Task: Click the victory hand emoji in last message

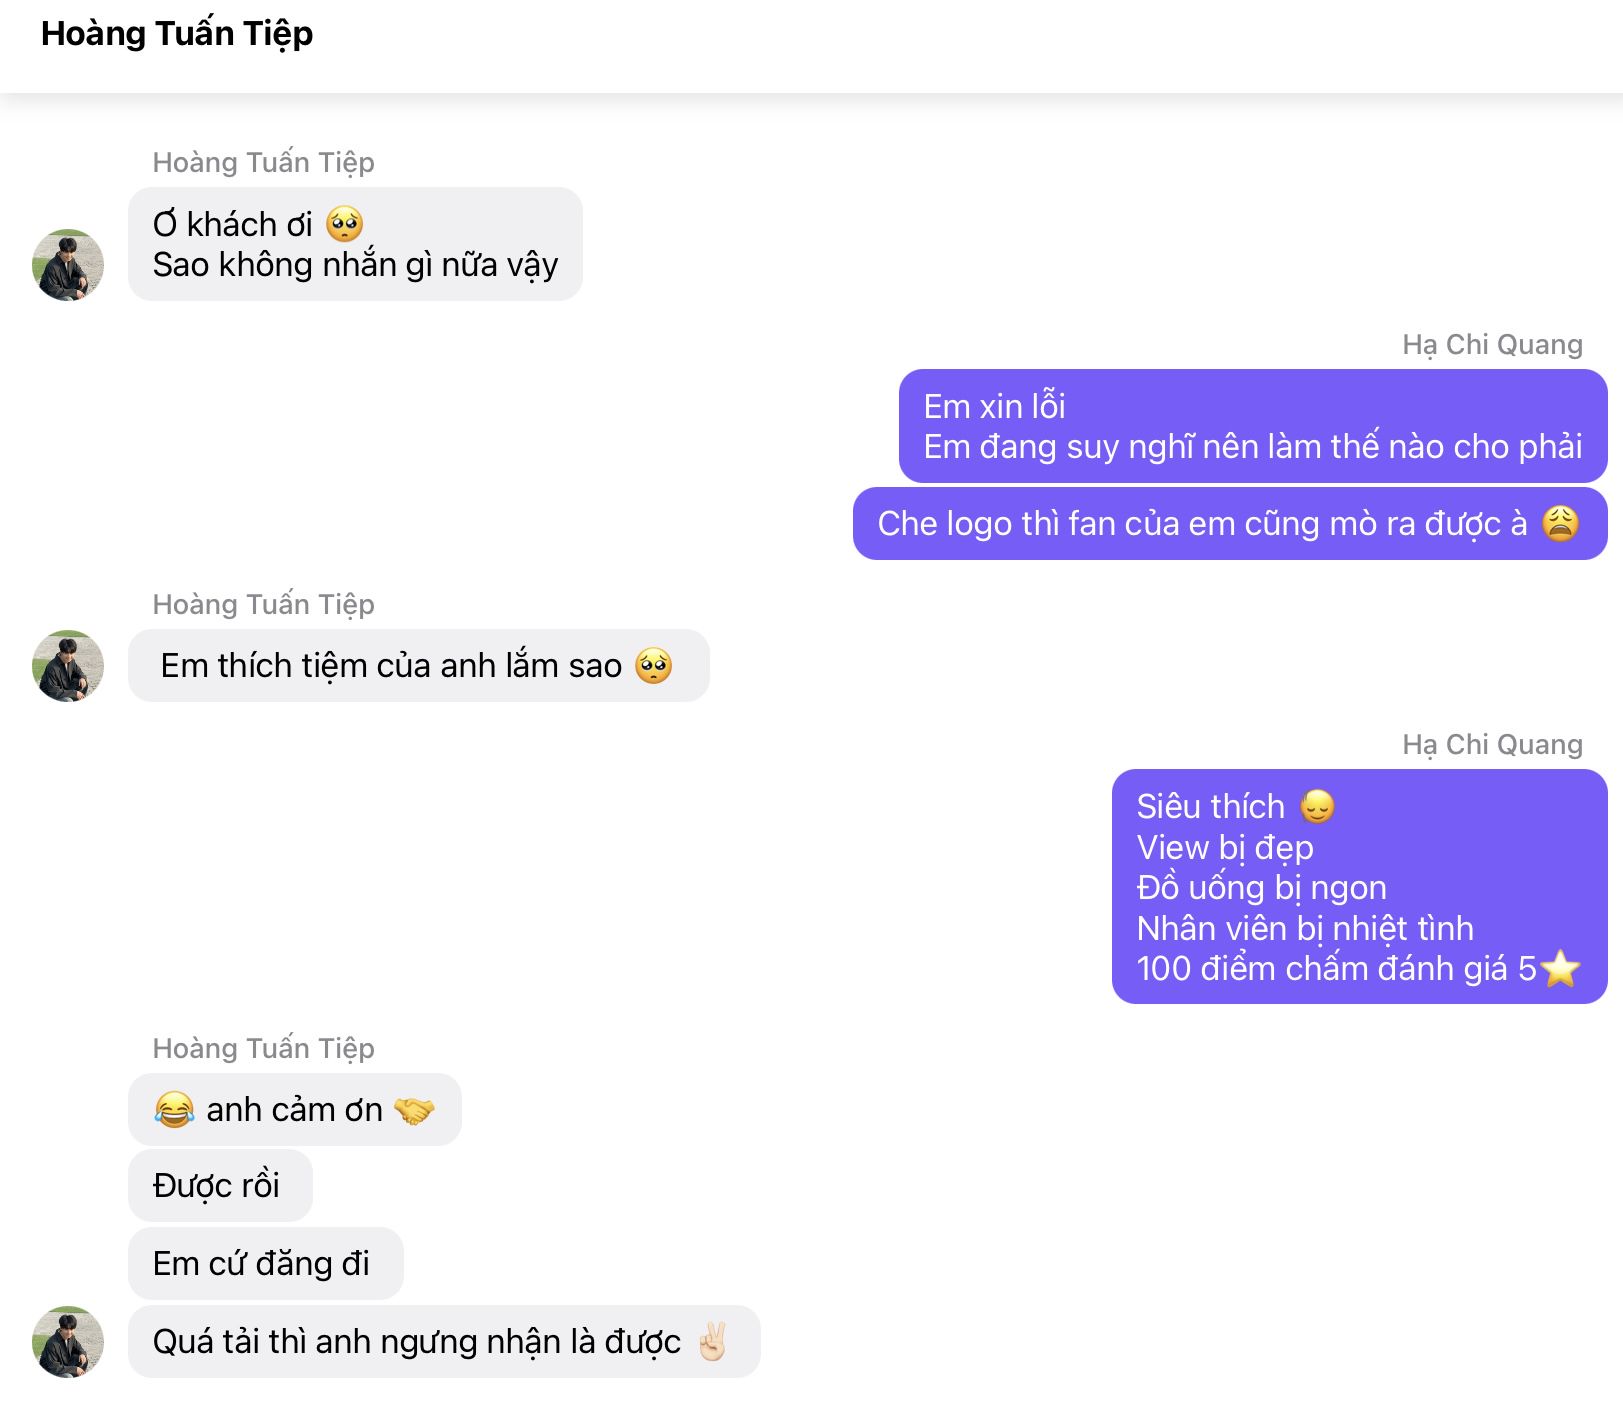Action: (x=712, y=1342)
